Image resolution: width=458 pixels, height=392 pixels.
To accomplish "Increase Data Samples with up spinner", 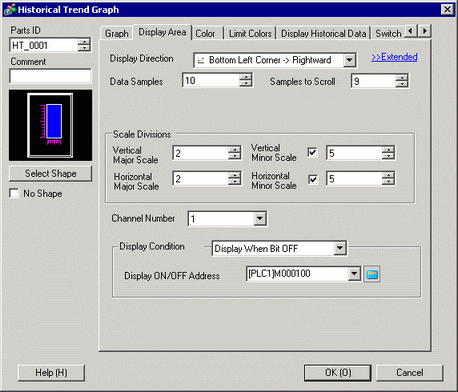I will pyautogui.click(x=246, y=77).
